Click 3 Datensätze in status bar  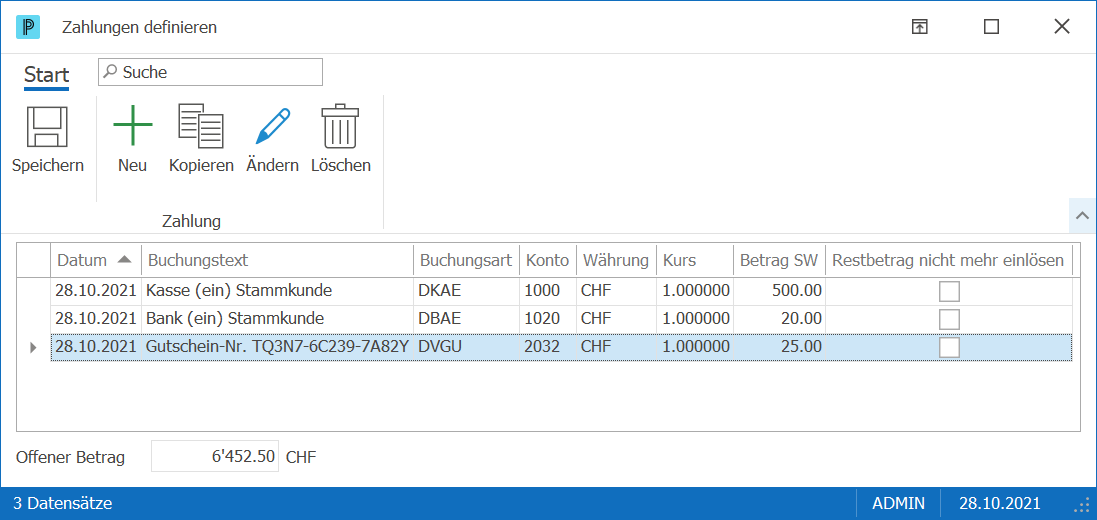click(x=62, y=503)
